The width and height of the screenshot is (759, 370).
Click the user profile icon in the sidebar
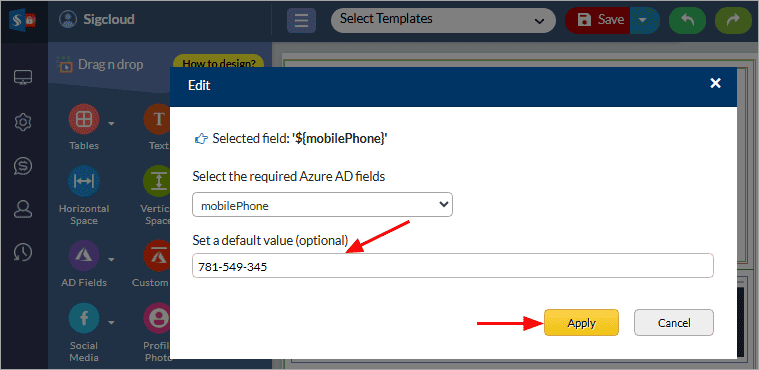[x=23, y=209]
